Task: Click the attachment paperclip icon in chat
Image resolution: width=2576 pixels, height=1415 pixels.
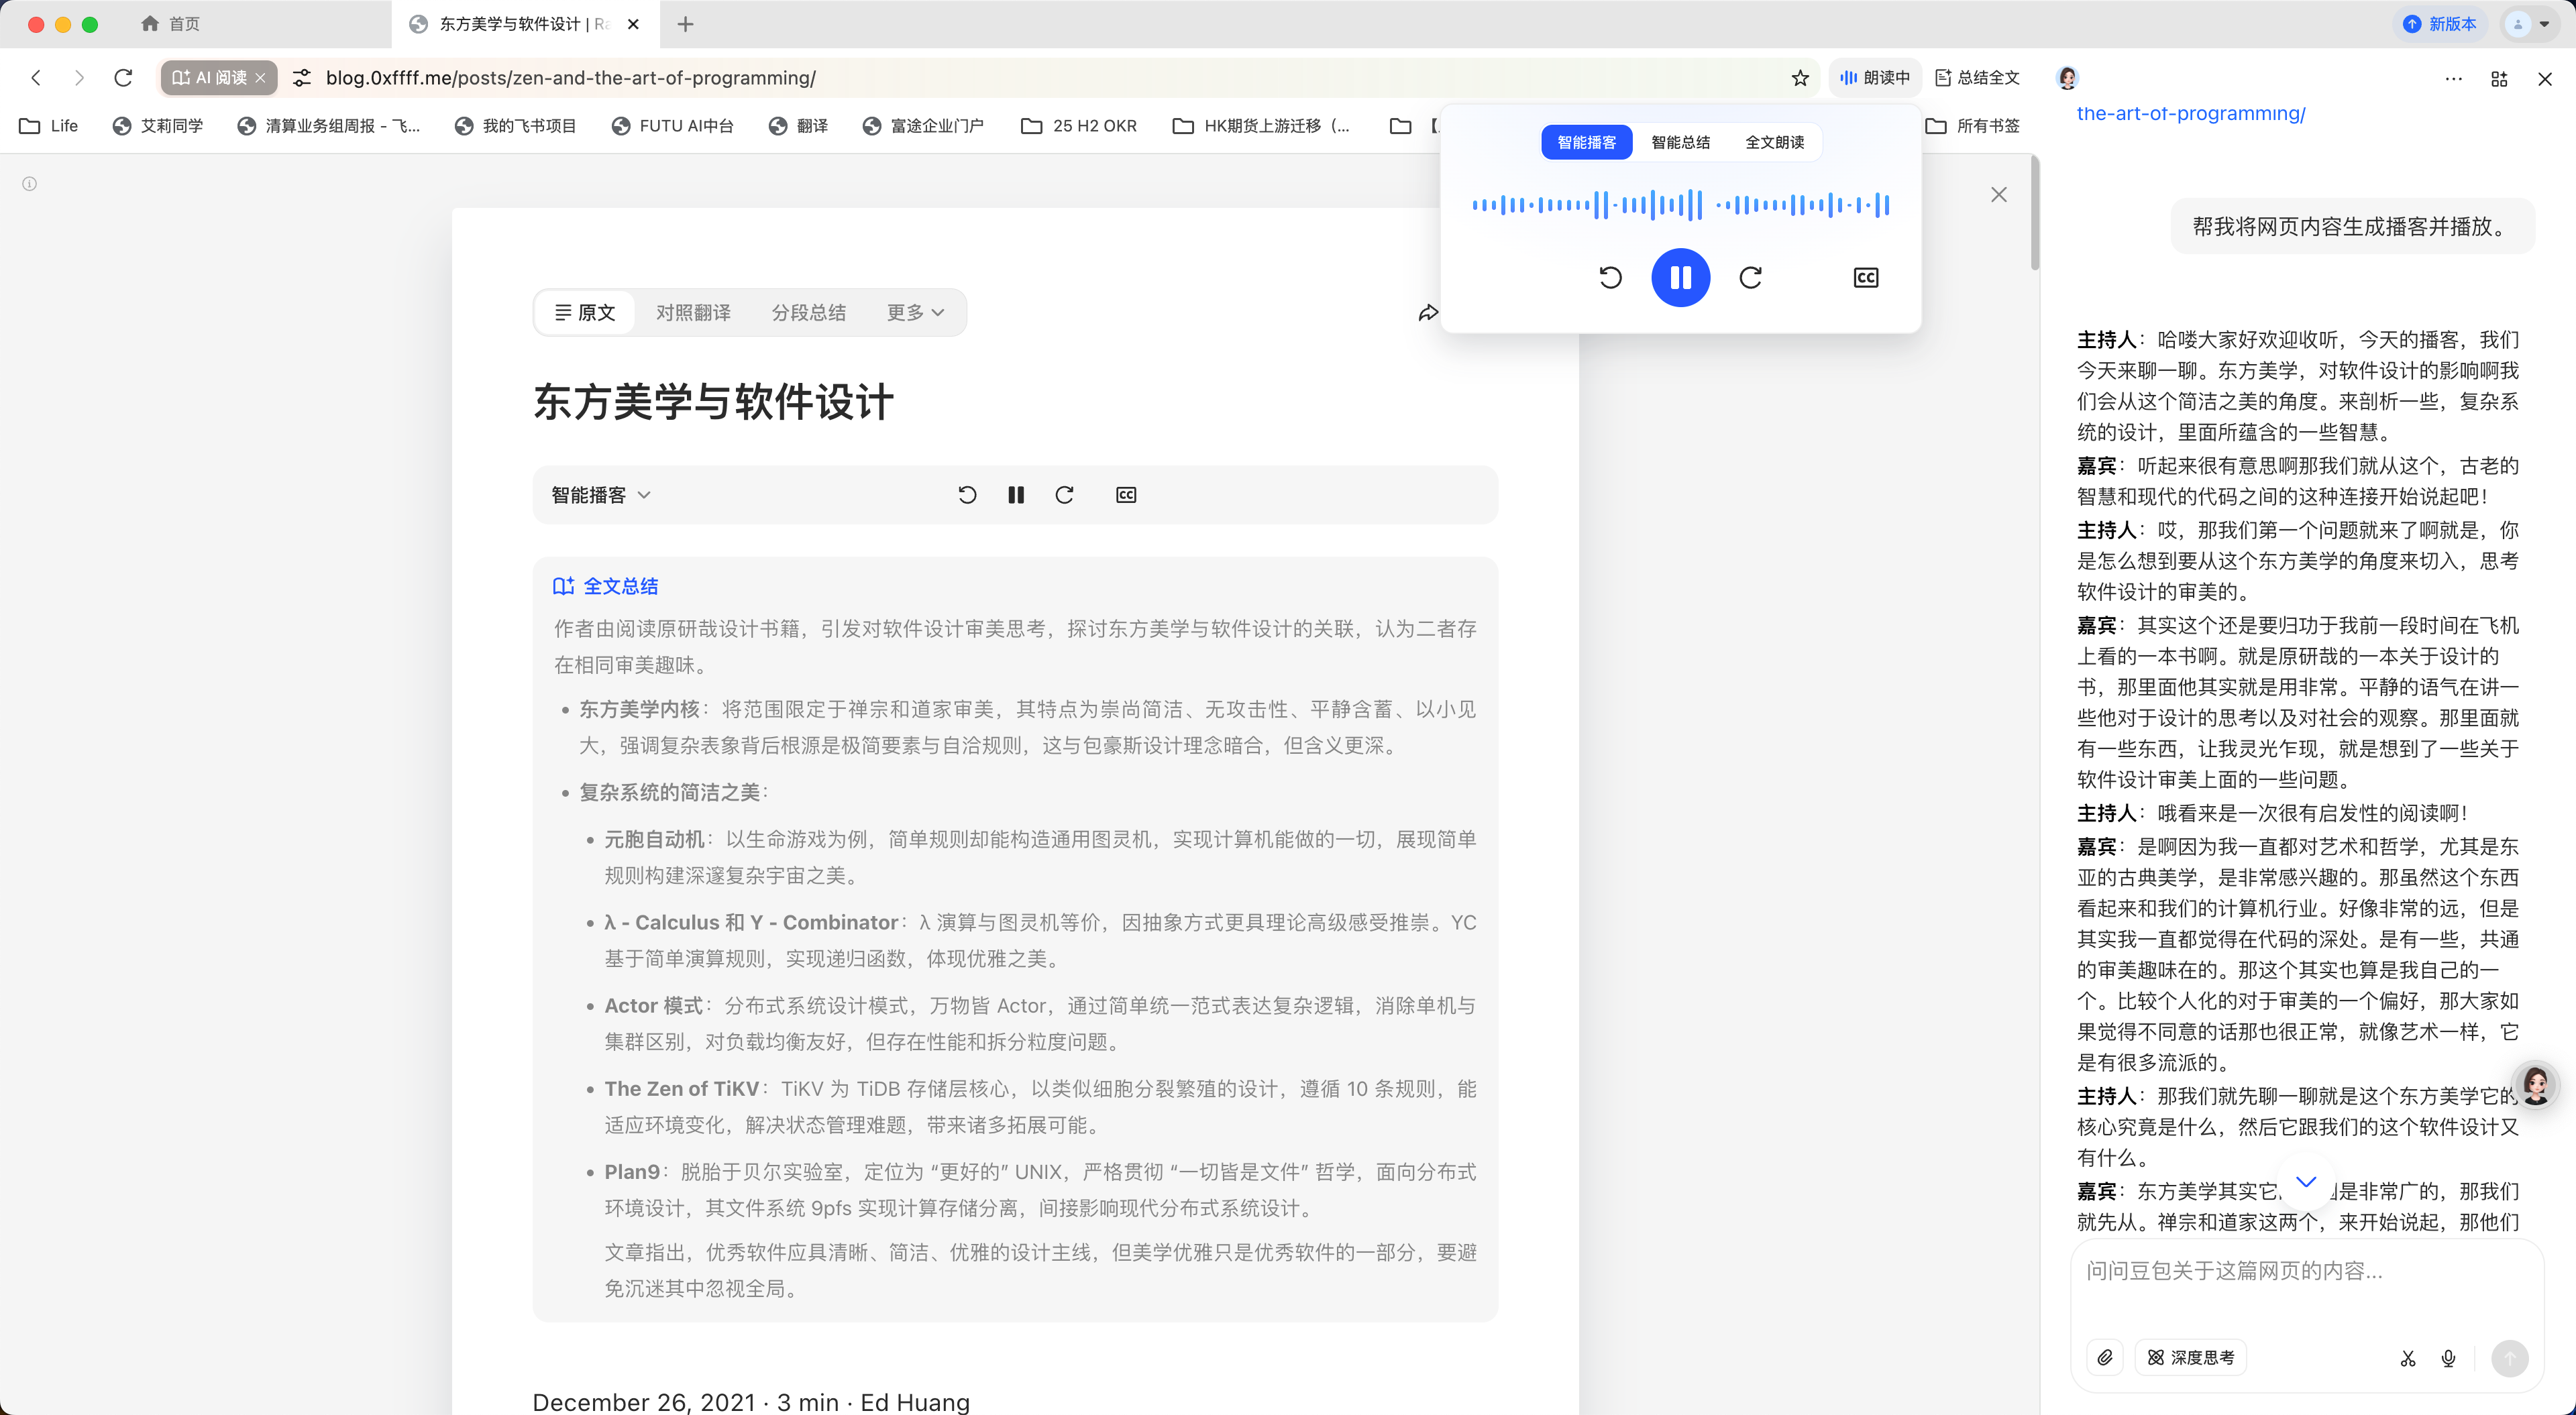Action: (x=2105, y=1357)
